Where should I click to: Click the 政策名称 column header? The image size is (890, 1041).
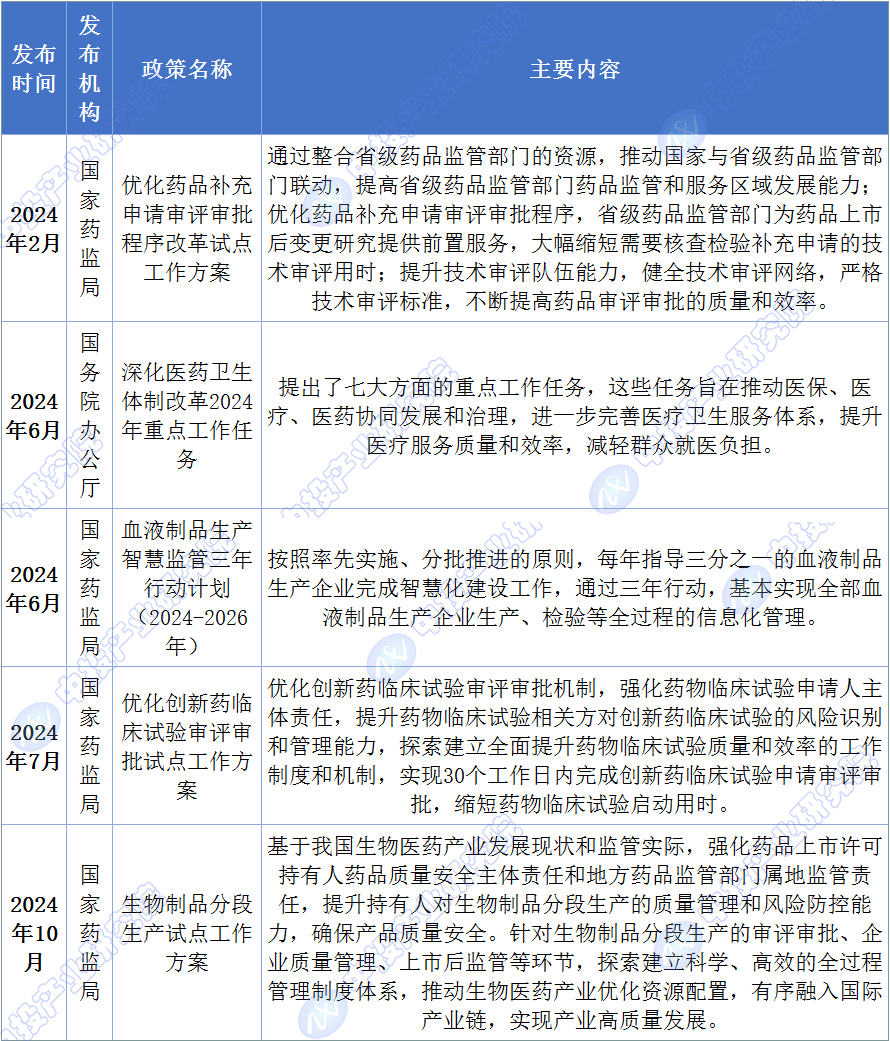coord(187,69)
